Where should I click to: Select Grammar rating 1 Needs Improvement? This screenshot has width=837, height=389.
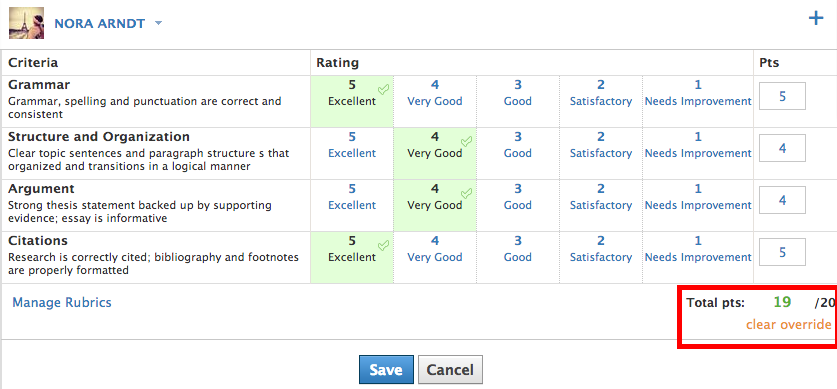[698, 93]
